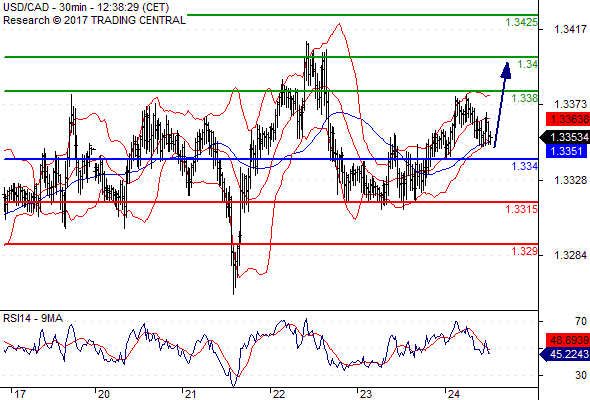Click the RSI14 - 9MA indicator title

coord(33,318)
